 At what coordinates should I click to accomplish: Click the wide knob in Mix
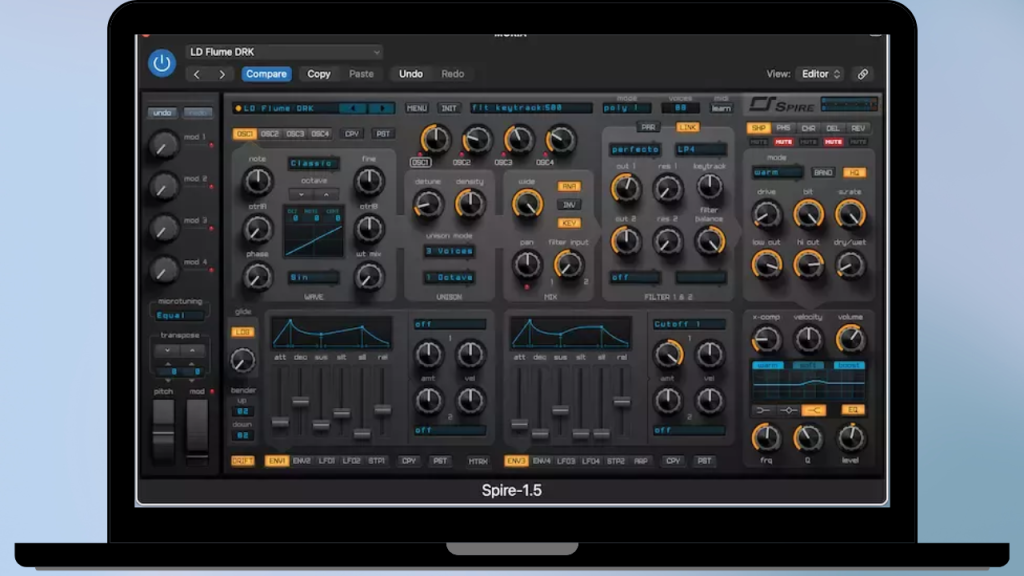click(x=526, y=204)
